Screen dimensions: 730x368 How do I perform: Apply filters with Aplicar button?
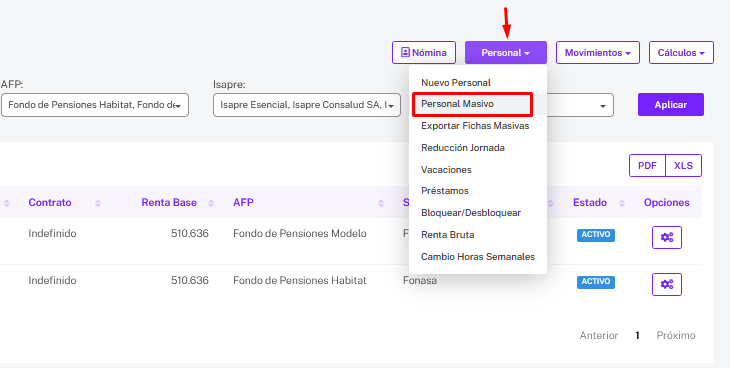tap(671, 105)
